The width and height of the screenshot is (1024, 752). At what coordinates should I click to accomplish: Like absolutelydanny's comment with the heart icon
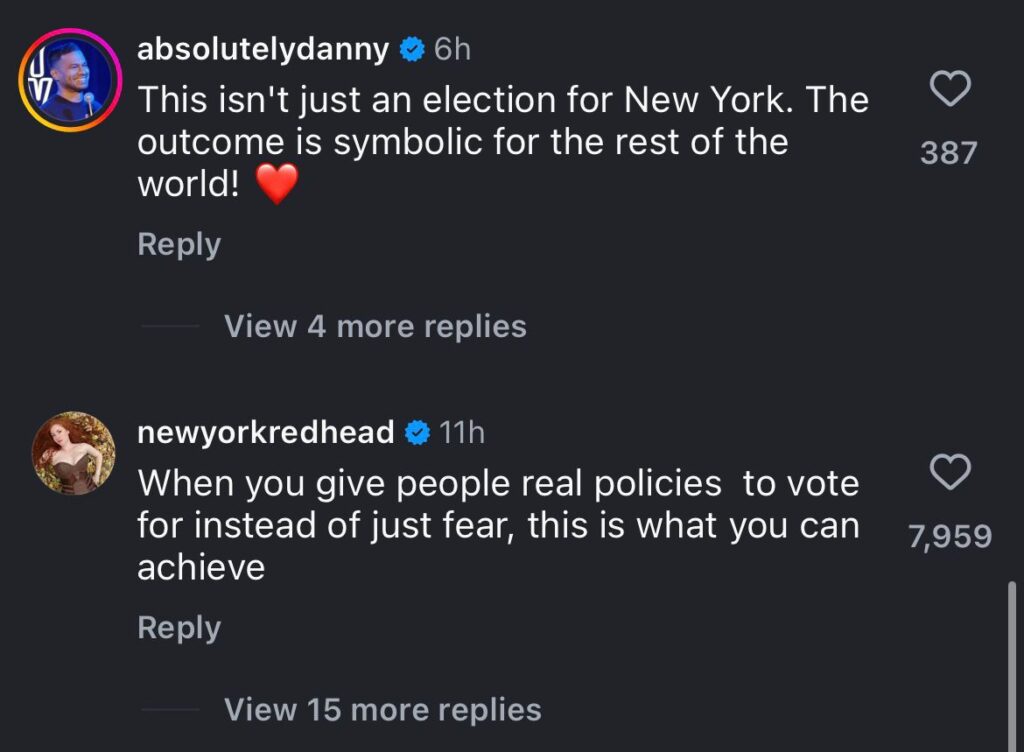[949, 91]
